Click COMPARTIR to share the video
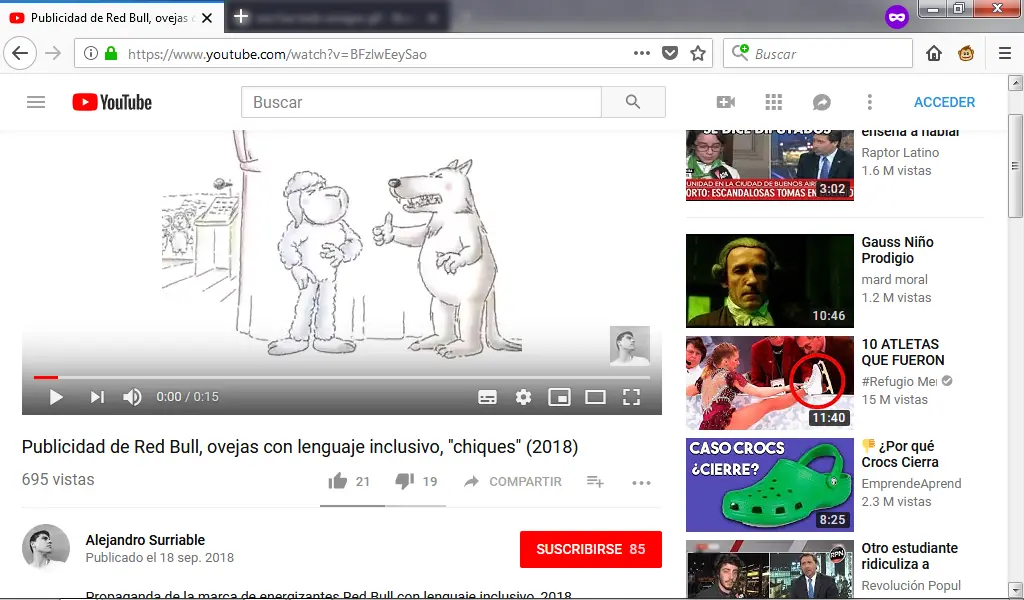This screenshot has height=600, width=1024. coord(513,482)
